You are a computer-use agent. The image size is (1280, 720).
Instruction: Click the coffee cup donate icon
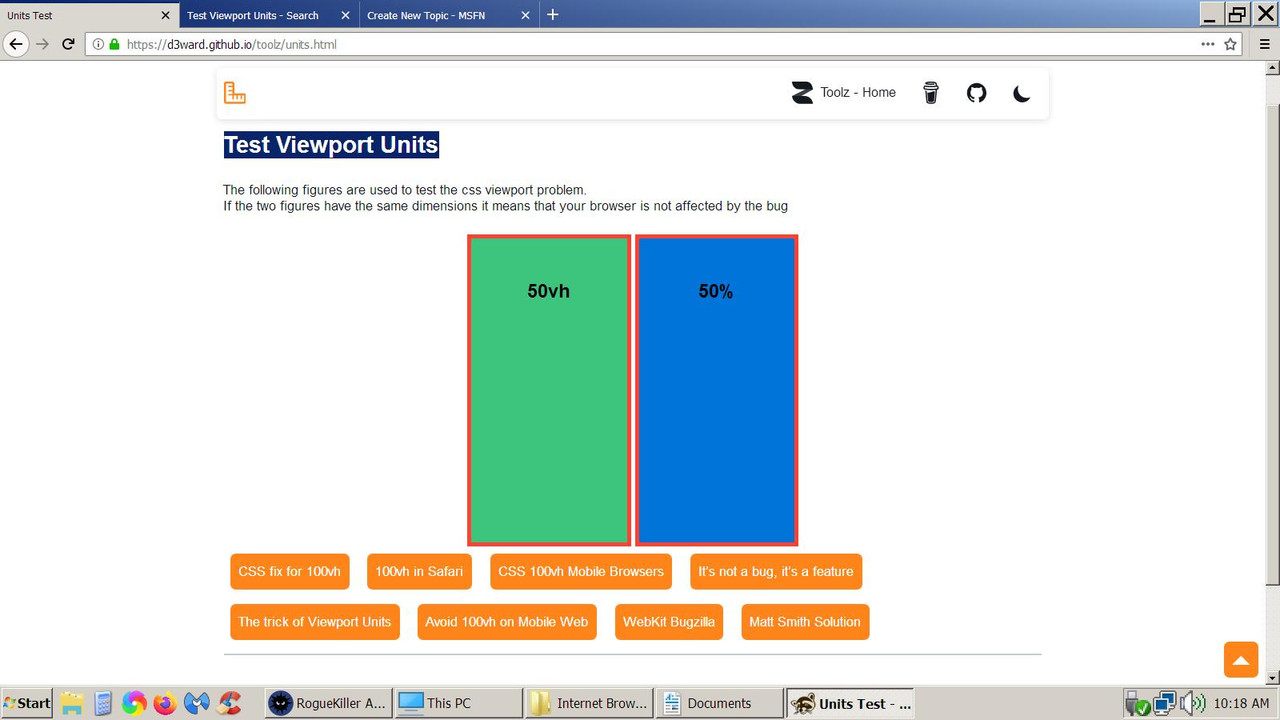point(931,93)
